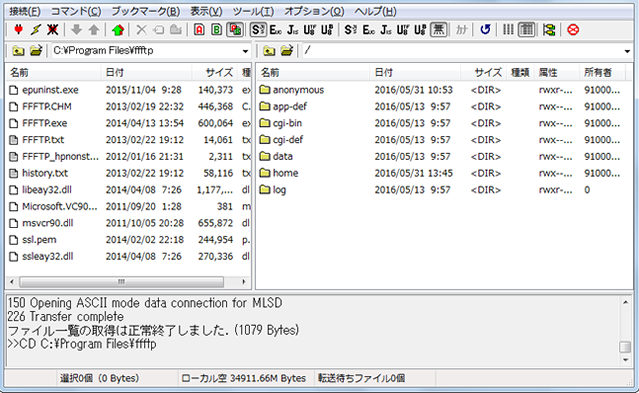639x393 pixels.
Task: Select local file FFFTP.exe
Action: (x=38, y=123)
